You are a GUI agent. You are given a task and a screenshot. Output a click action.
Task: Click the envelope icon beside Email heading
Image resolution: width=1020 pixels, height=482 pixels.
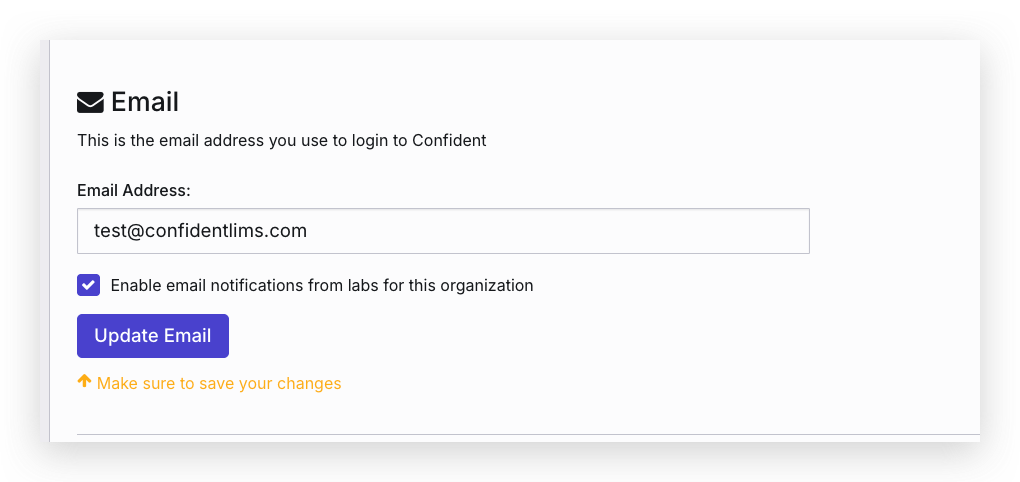(91, 102)
